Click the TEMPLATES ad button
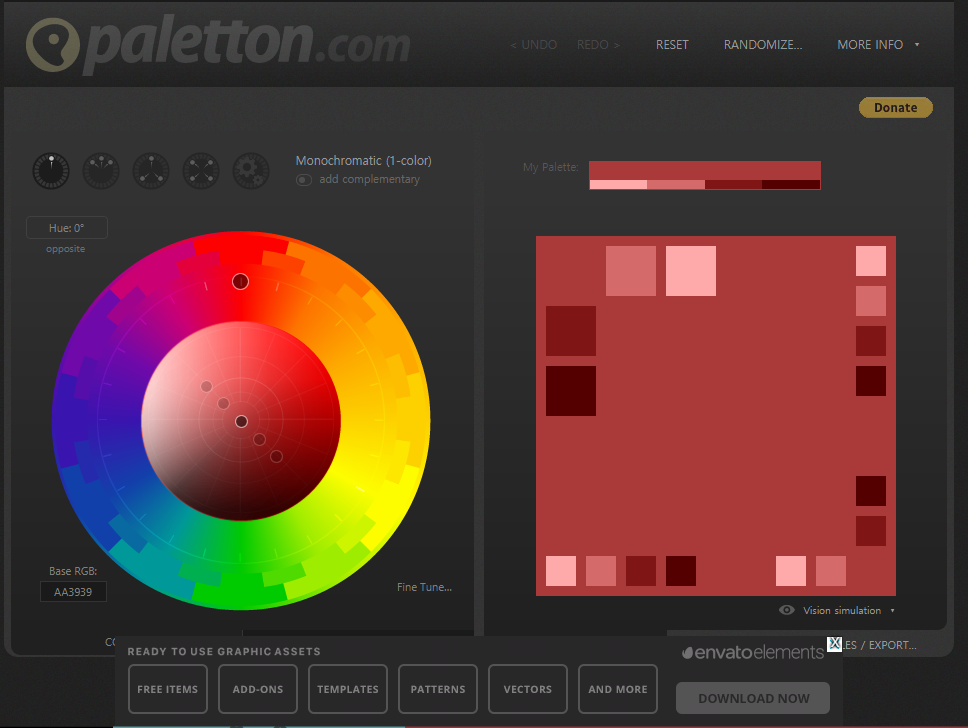 (x=348, y=689)
